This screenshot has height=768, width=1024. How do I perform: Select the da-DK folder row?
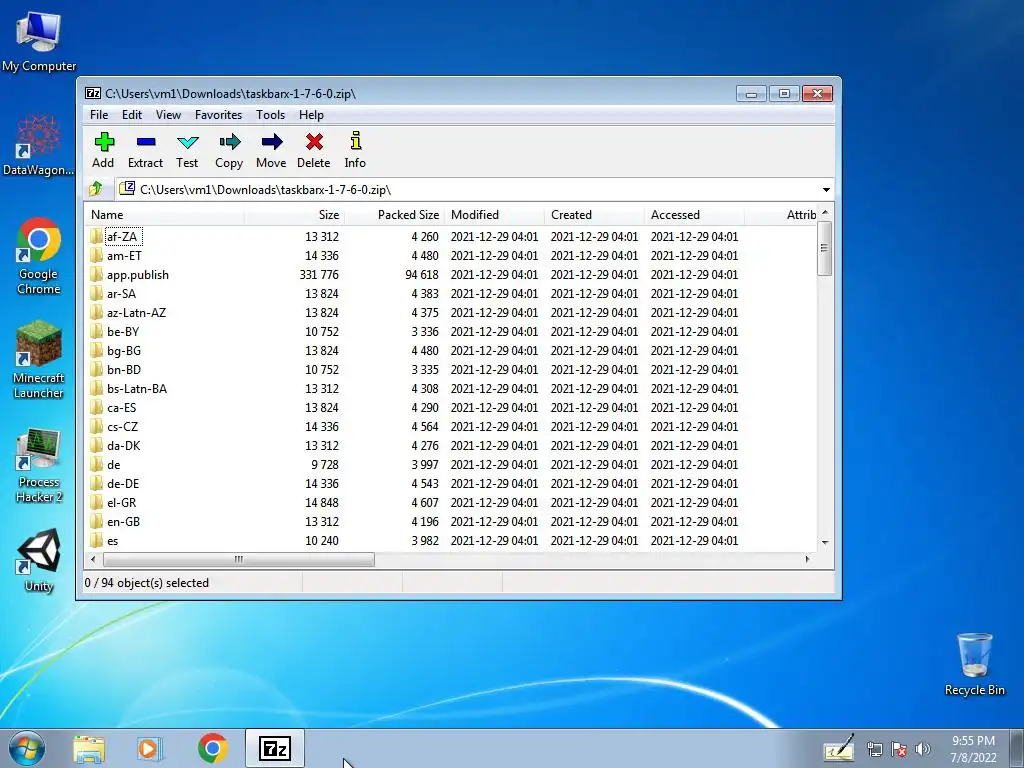point(451,445)
